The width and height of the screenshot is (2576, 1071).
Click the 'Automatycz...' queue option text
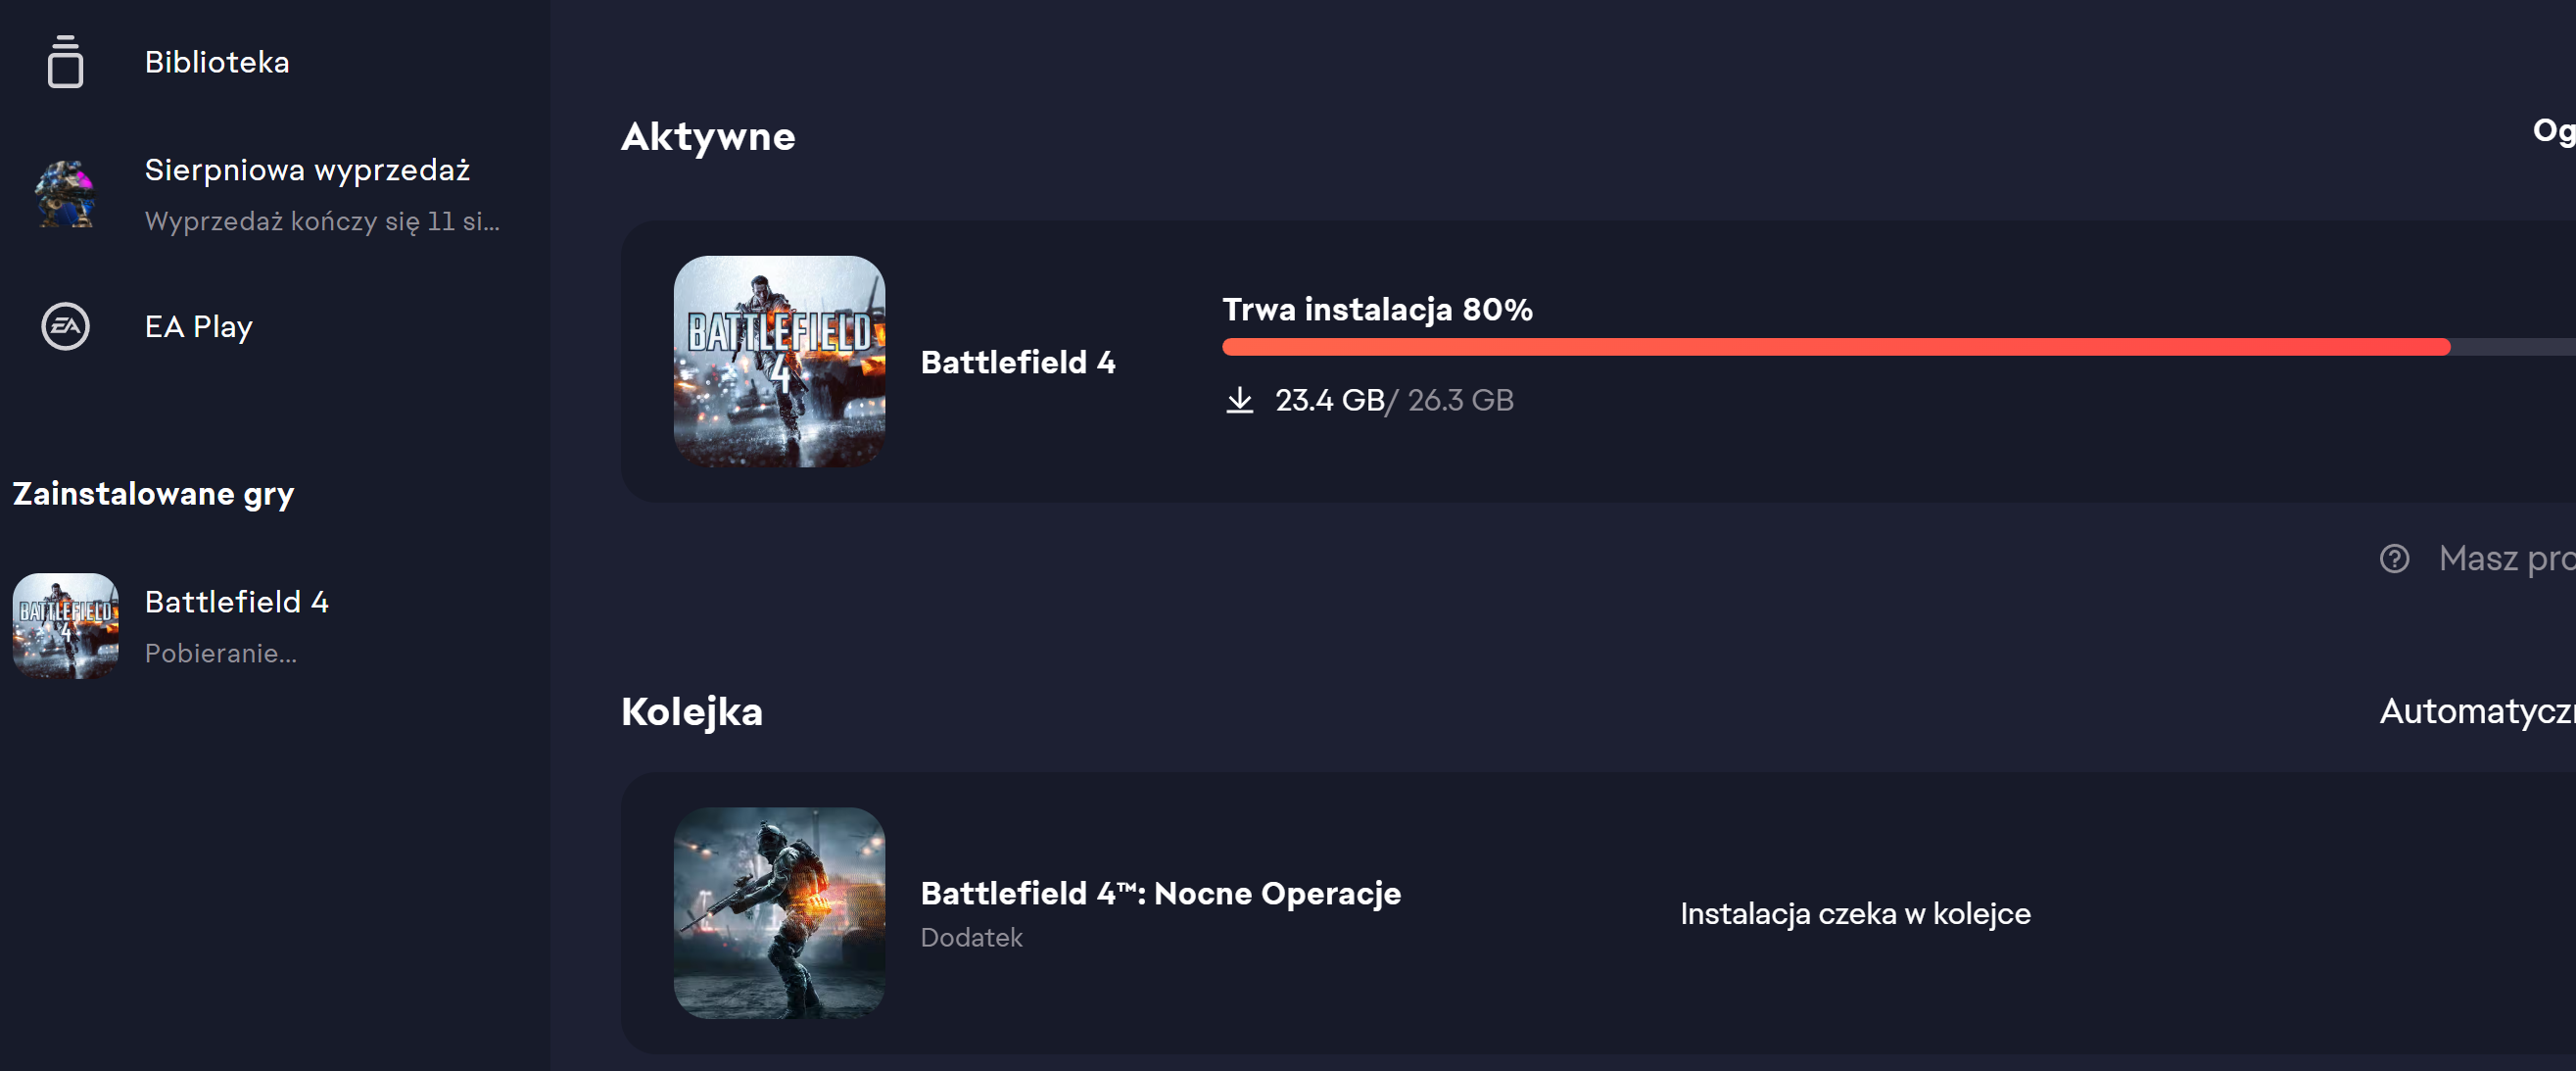click(x=2476, y=711)
